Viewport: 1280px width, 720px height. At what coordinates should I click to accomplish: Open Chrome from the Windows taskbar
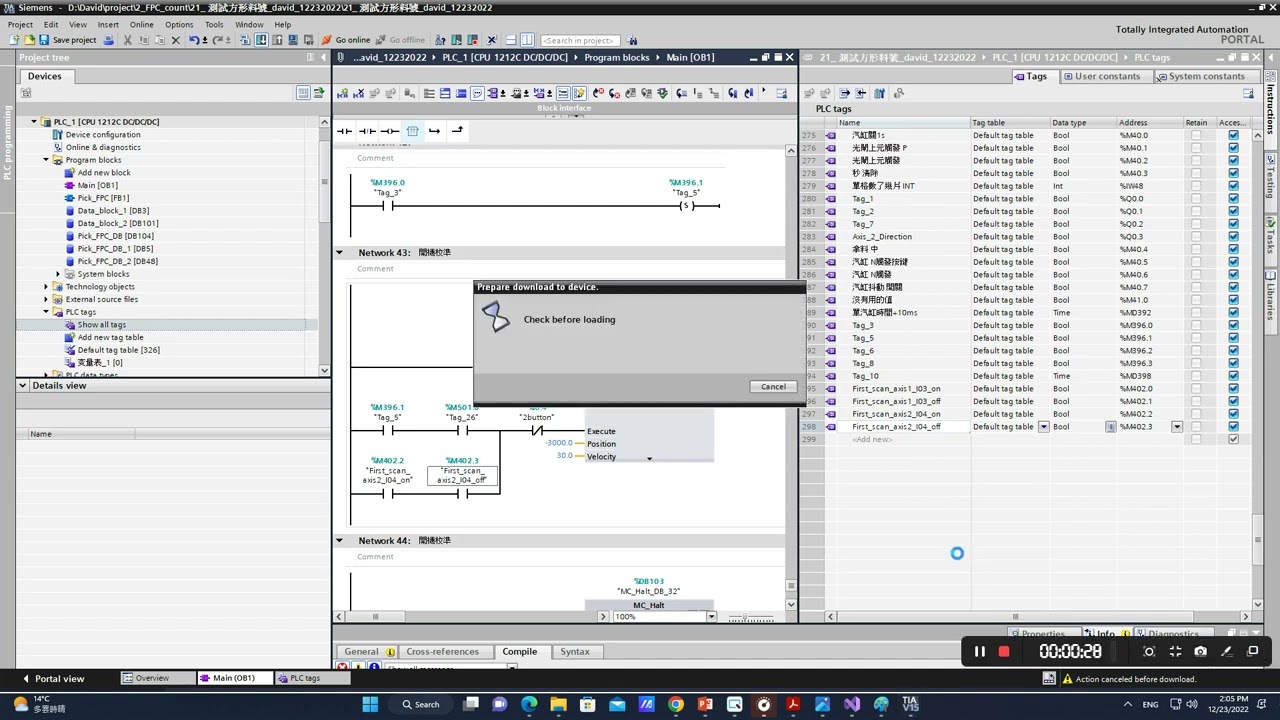pos(676,704)
